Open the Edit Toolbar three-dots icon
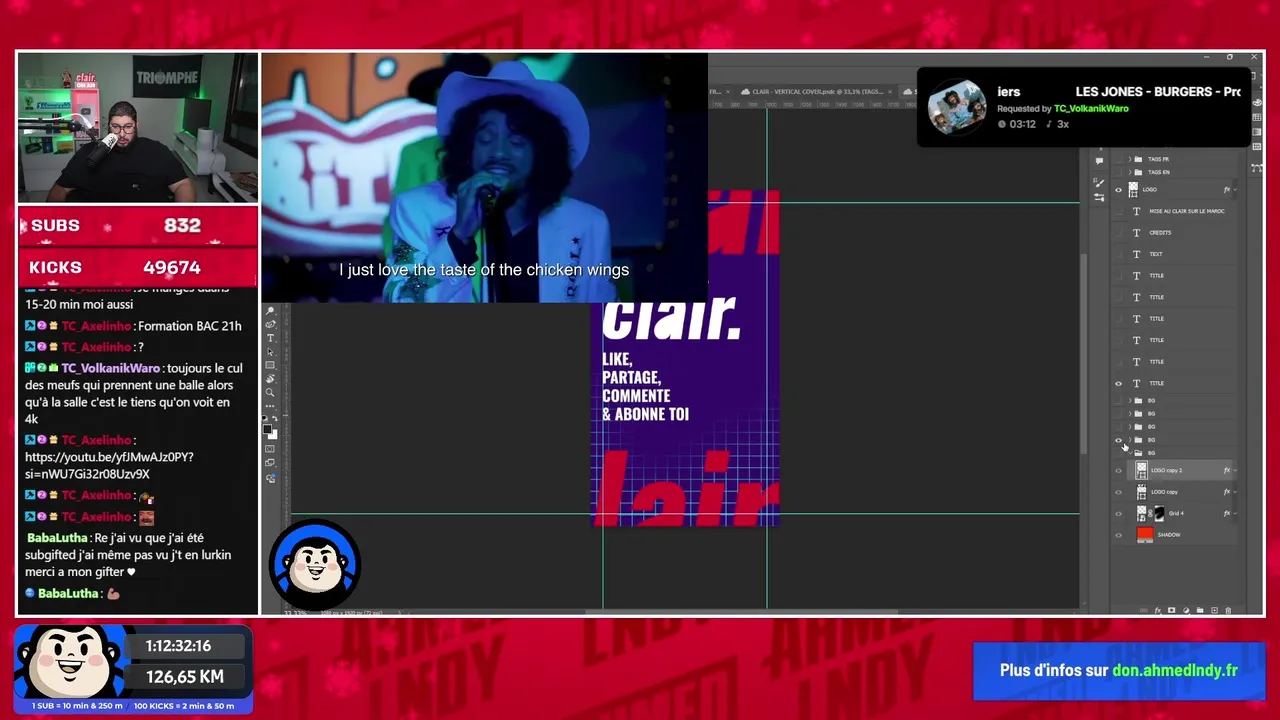 (x=270, y=406)
